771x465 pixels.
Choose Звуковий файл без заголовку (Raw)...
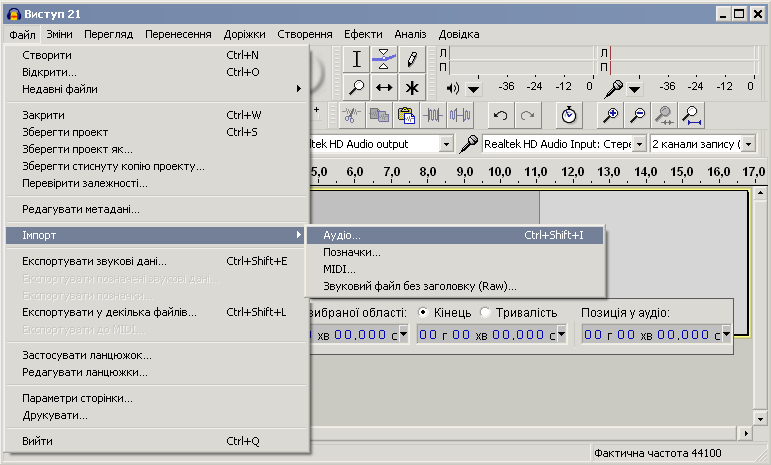tap(455, 286)
